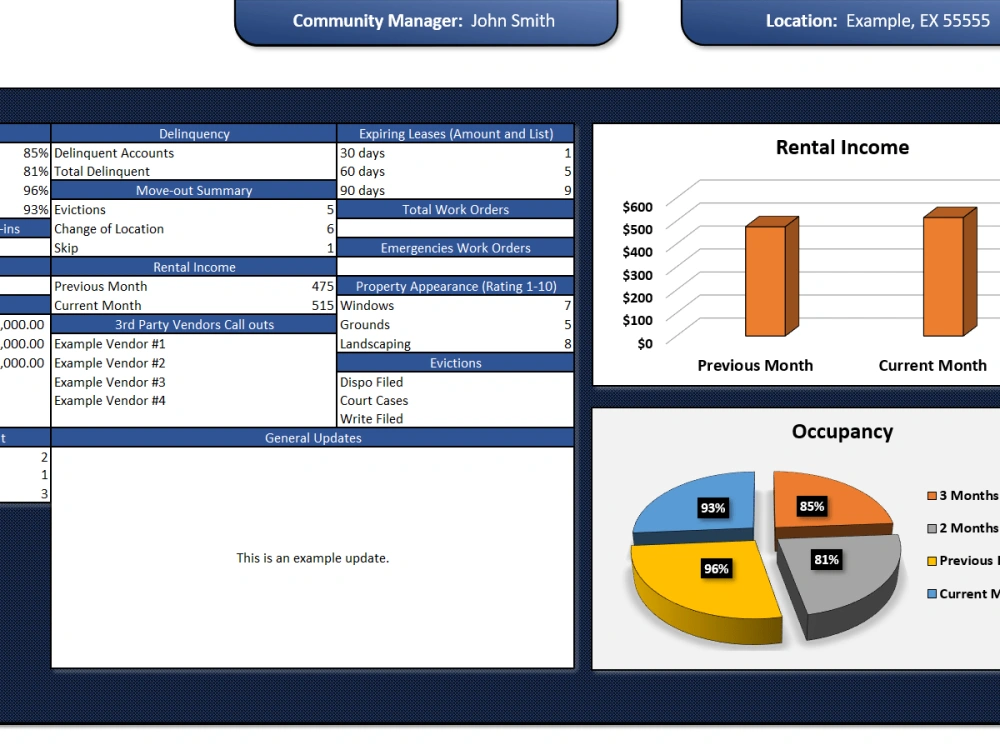Select the 85% data label on pie chart

810,506
